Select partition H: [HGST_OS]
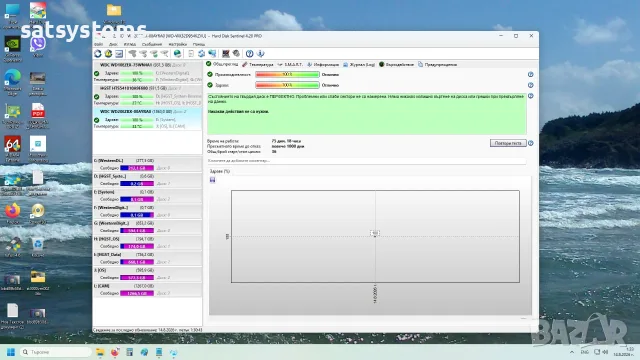The image size is (640, 360). (147, 242)
